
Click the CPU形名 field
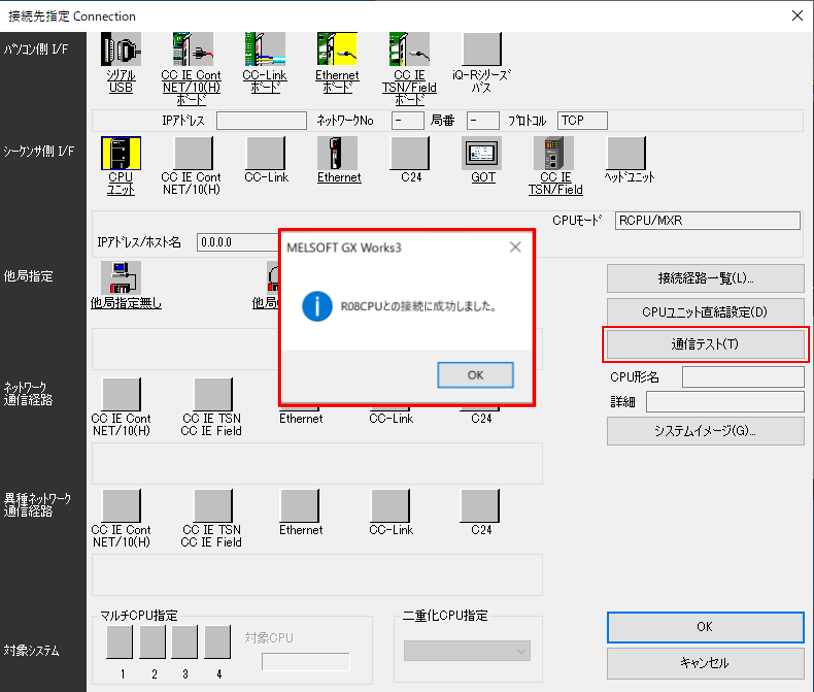click(742, 377)
